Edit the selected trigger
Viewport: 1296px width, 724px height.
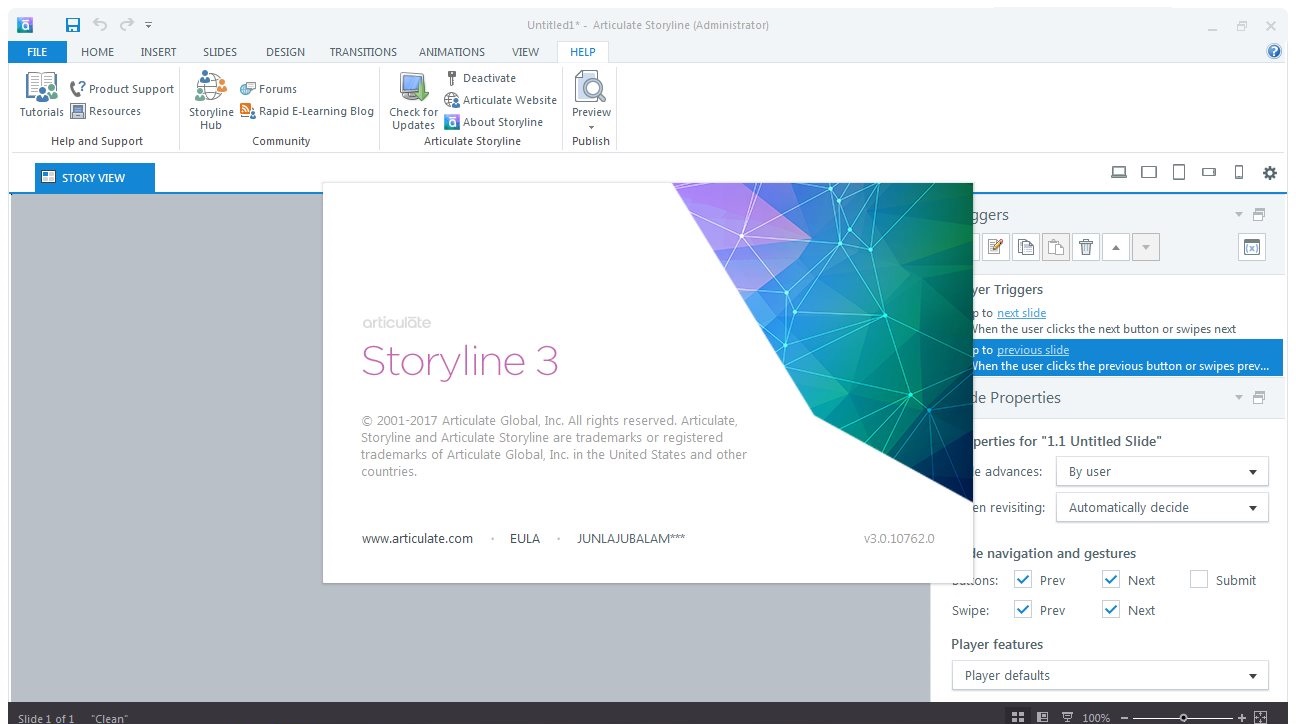(994, 247)
